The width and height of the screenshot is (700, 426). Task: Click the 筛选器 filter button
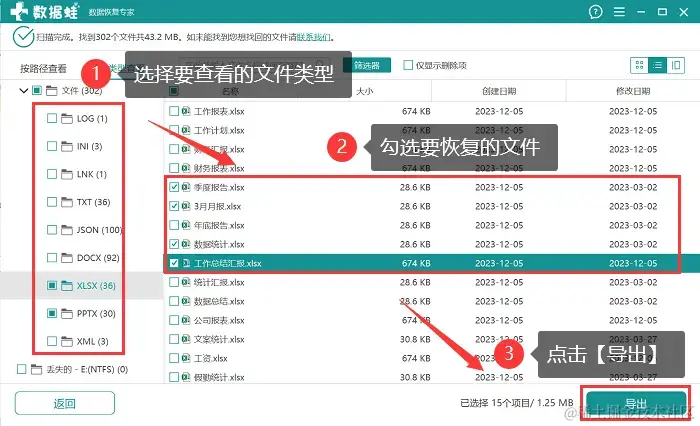click(x=367, y=65)
